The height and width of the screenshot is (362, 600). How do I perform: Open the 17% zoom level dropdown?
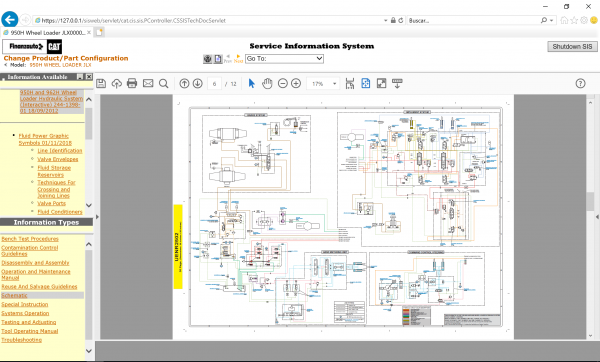tap(323, 83)
